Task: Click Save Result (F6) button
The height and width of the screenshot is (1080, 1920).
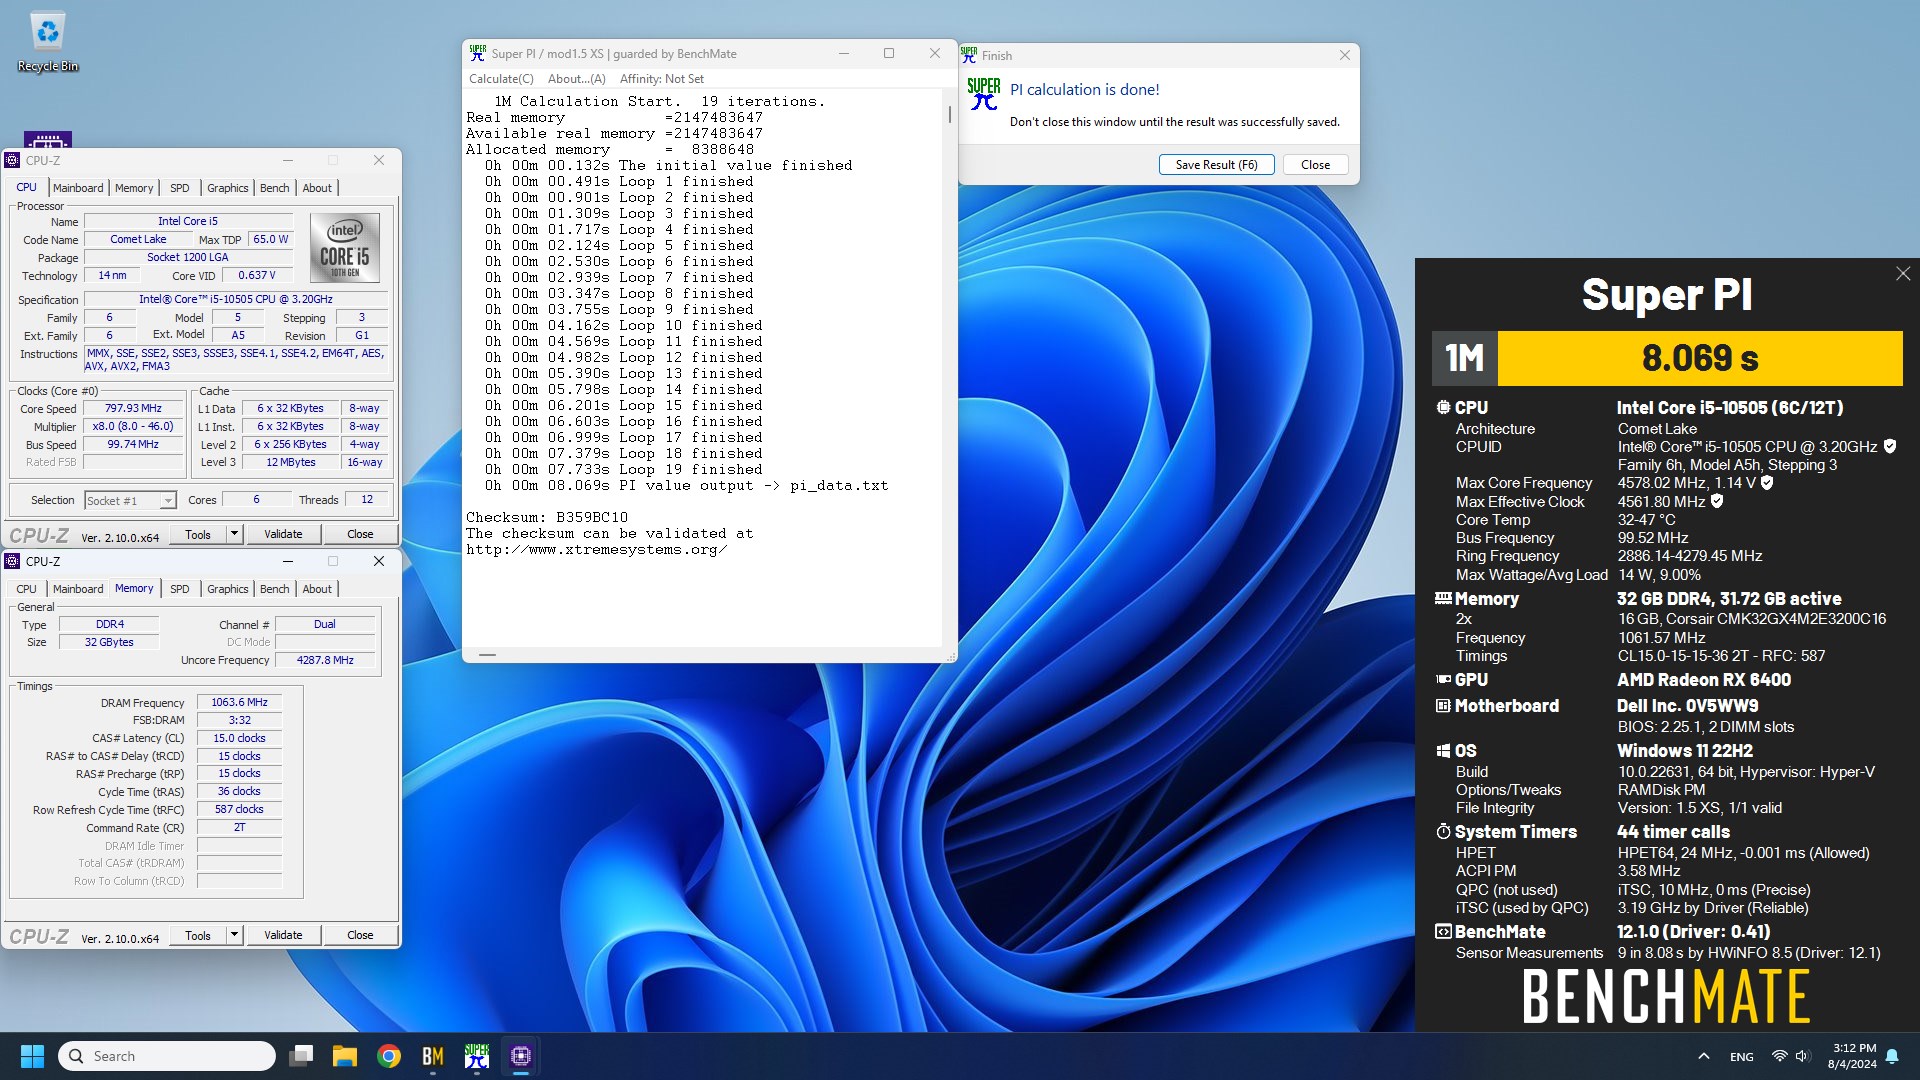Action: pos(1216,165)
